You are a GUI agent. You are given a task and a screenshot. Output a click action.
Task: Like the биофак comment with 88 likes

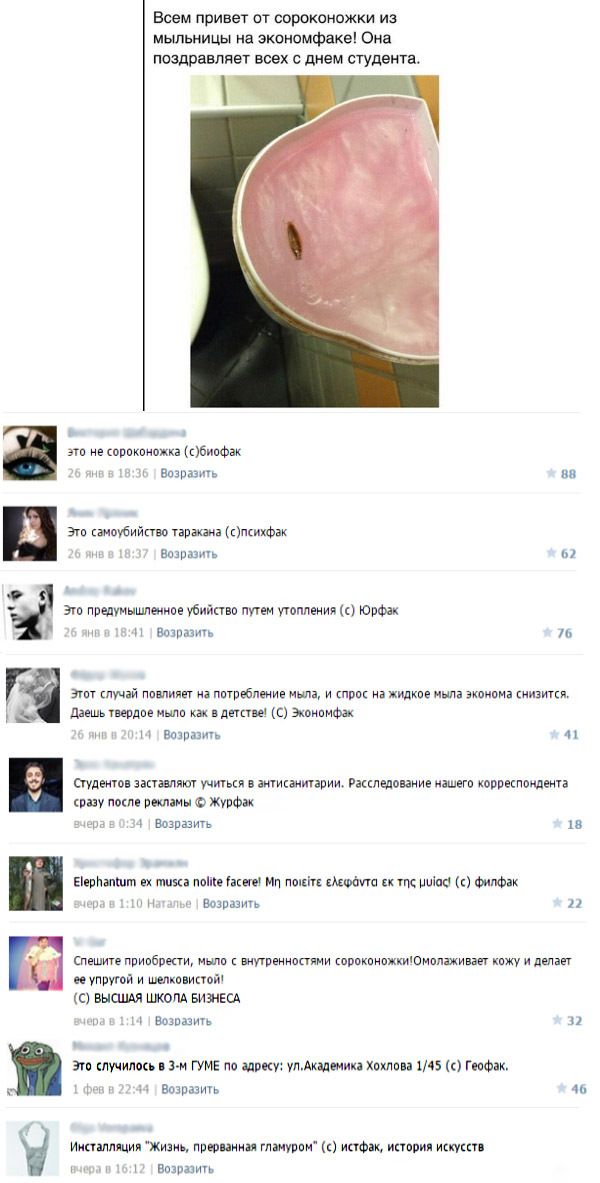point(561,474)
